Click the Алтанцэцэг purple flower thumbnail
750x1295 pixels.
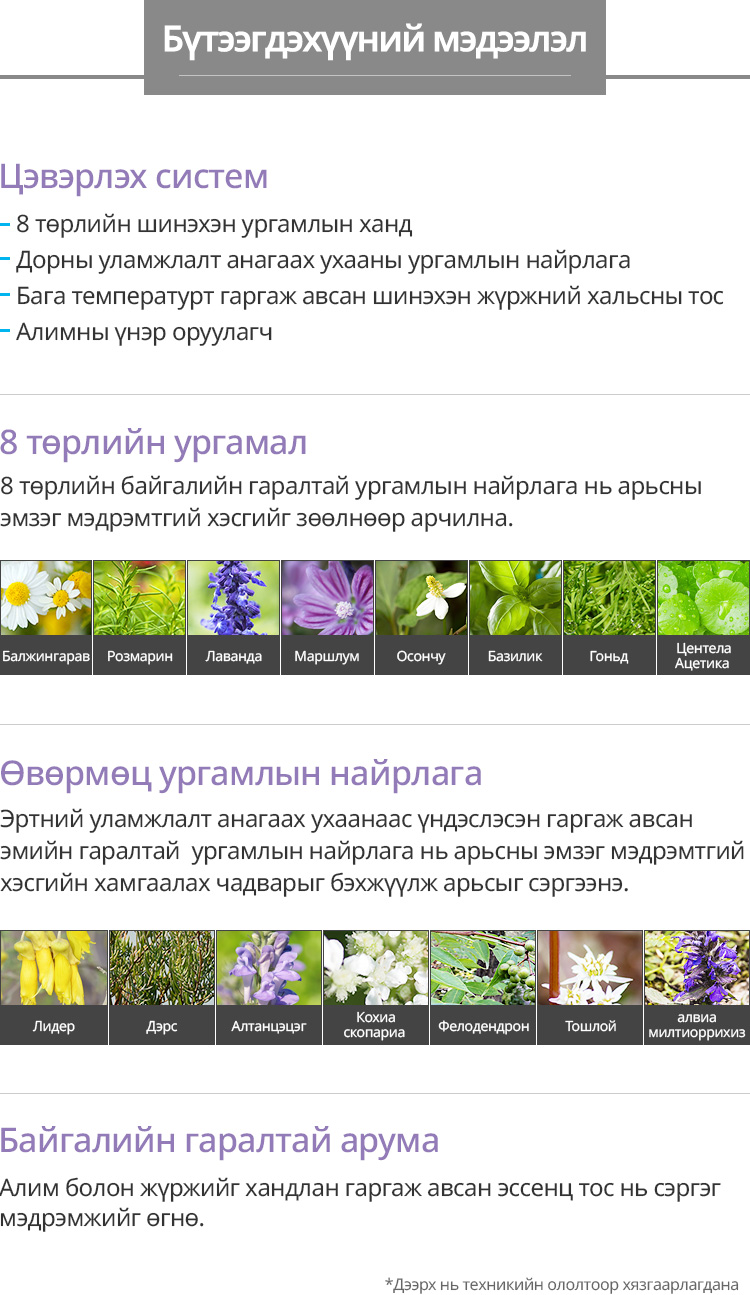[x=268, y=968]
